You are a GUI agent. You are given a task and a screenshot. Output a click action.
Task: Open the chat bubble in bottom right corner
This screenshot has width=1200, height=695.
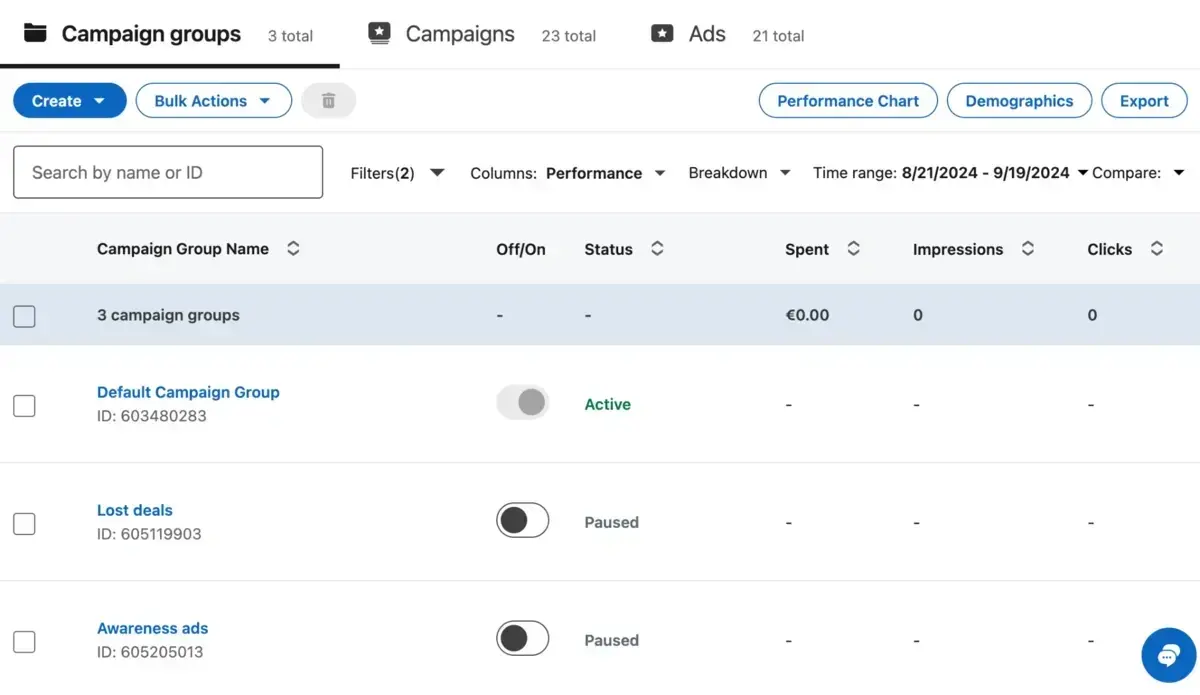click(x=1168, y=655)
